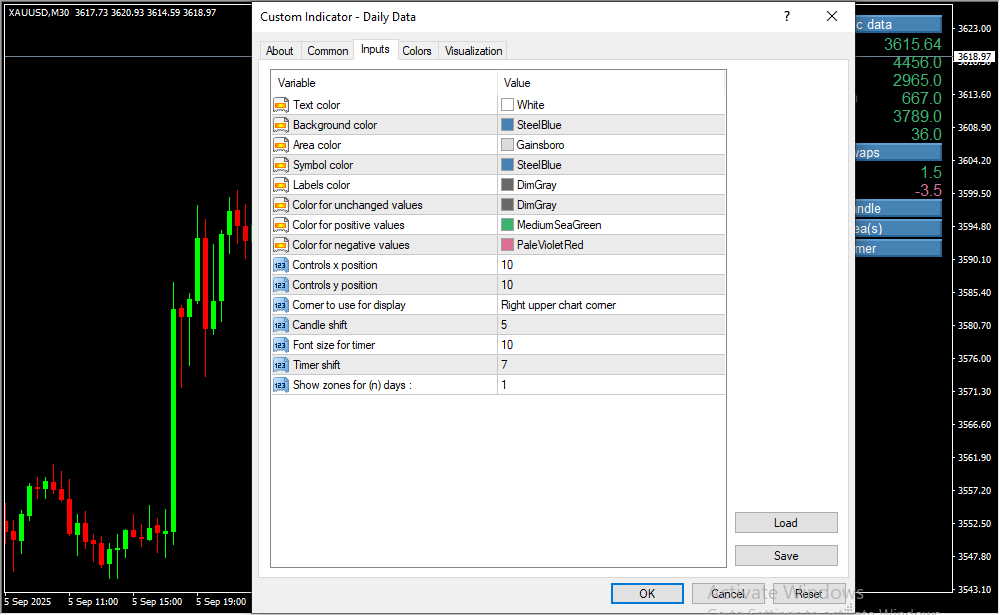Click the Area color row icon
This screenshot has width=1000, height=615.
[x=281, y=145]
